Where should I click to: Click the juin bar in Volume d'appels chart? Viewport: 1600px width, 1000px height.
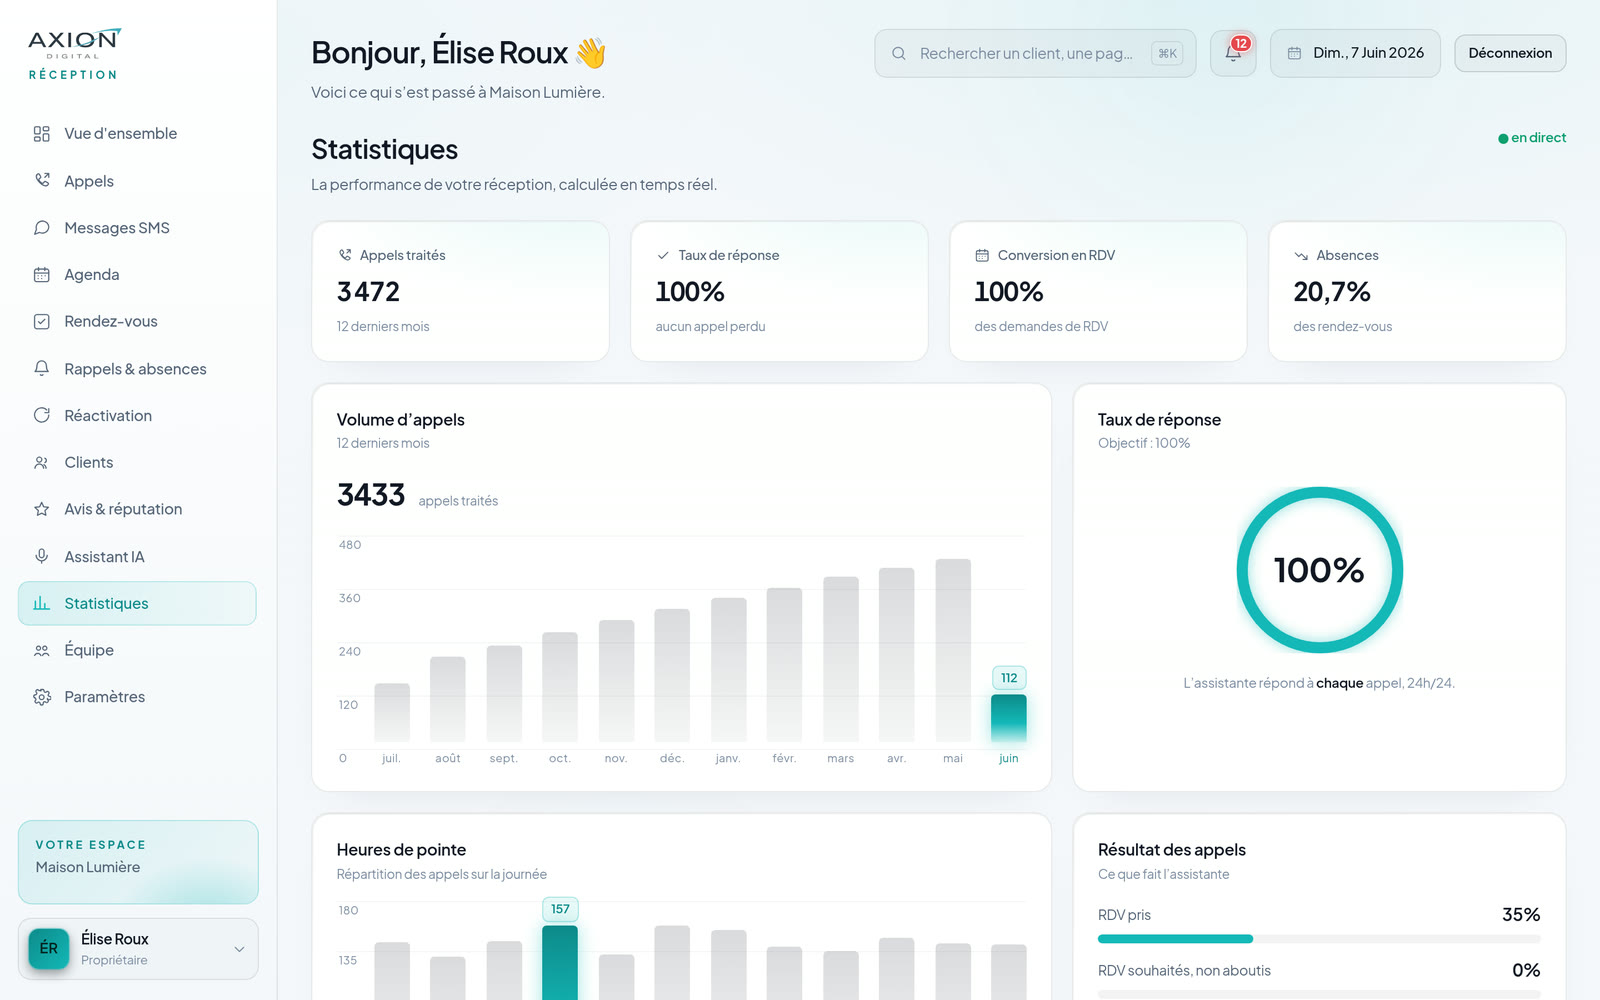pyautogui.click(x=1008, y=719)
